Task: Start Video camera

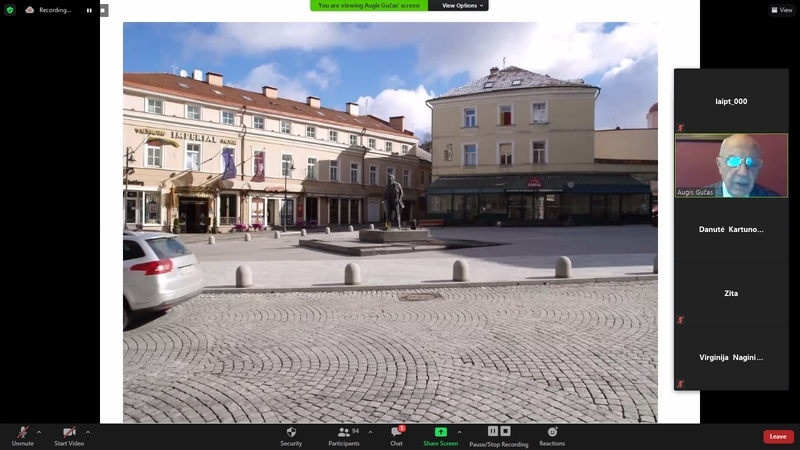Action: click(68, 435)
